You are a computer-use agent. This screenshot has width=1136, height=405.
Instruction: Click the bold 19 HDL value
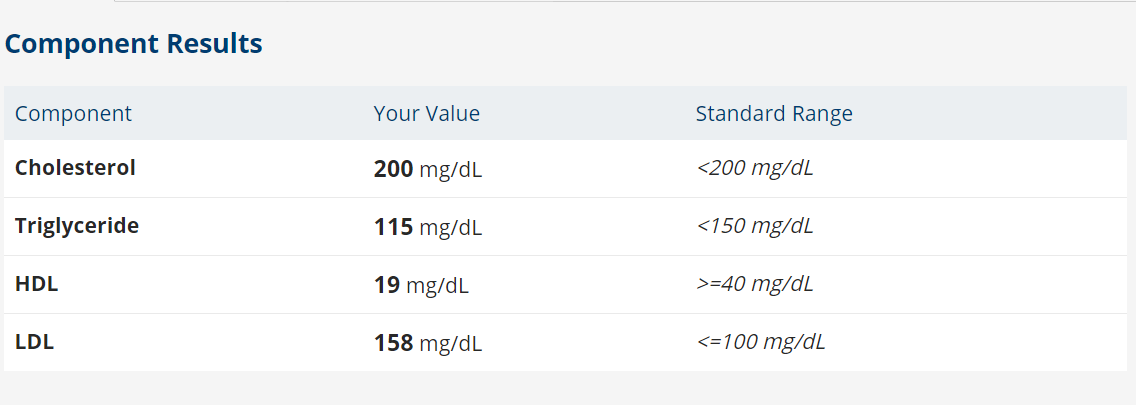[x=387, y=285]
